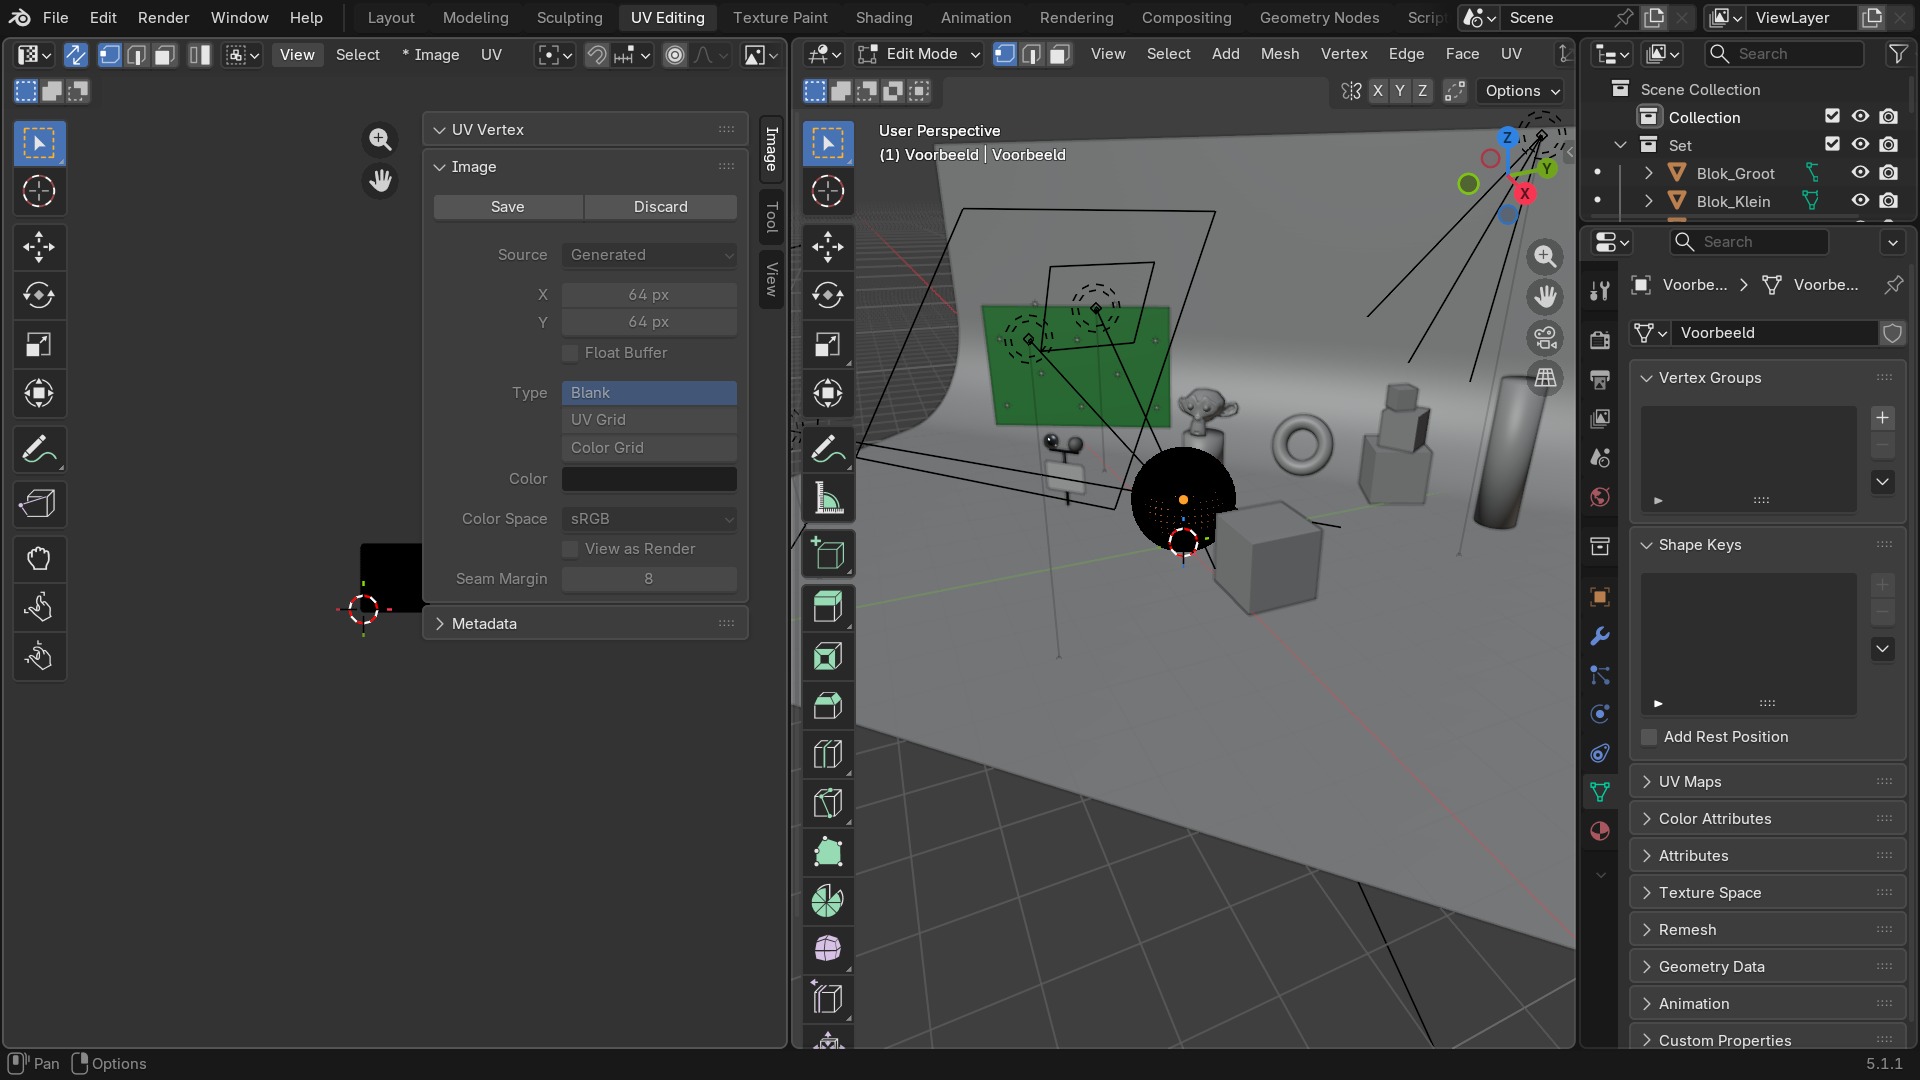1920x1080 pixels.
Task: Open the Source dropdown set to Generated
Action: [x=649, y=255]
